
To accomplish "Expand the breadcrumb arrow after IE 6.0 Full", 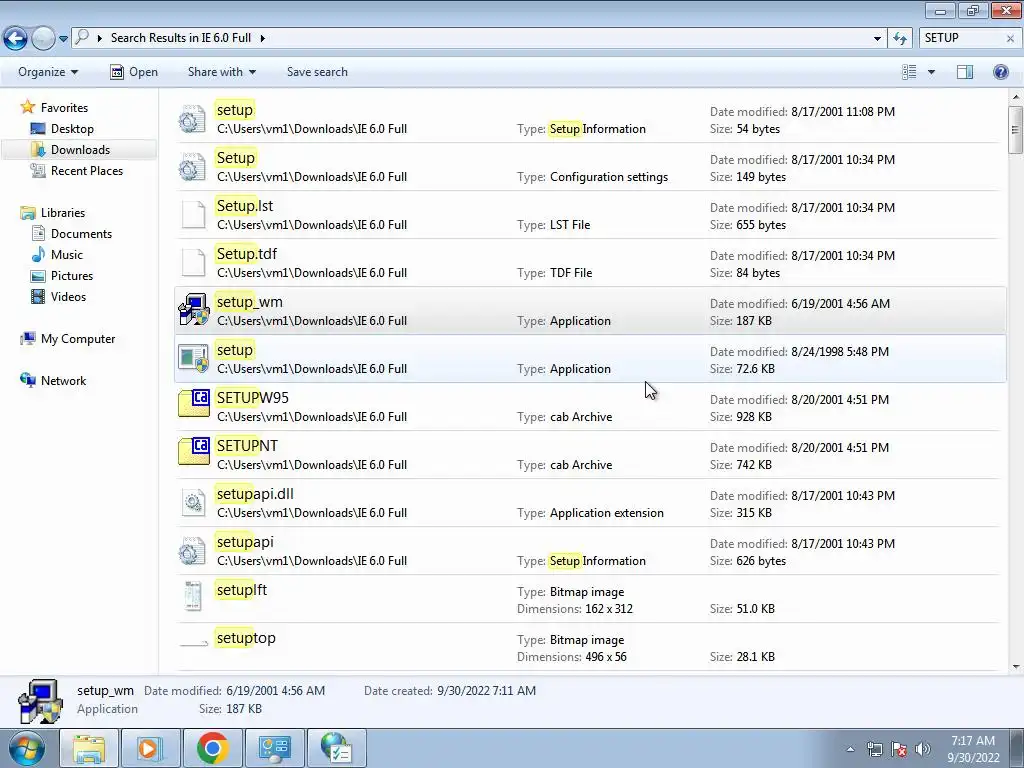I will tap(263, 38).
